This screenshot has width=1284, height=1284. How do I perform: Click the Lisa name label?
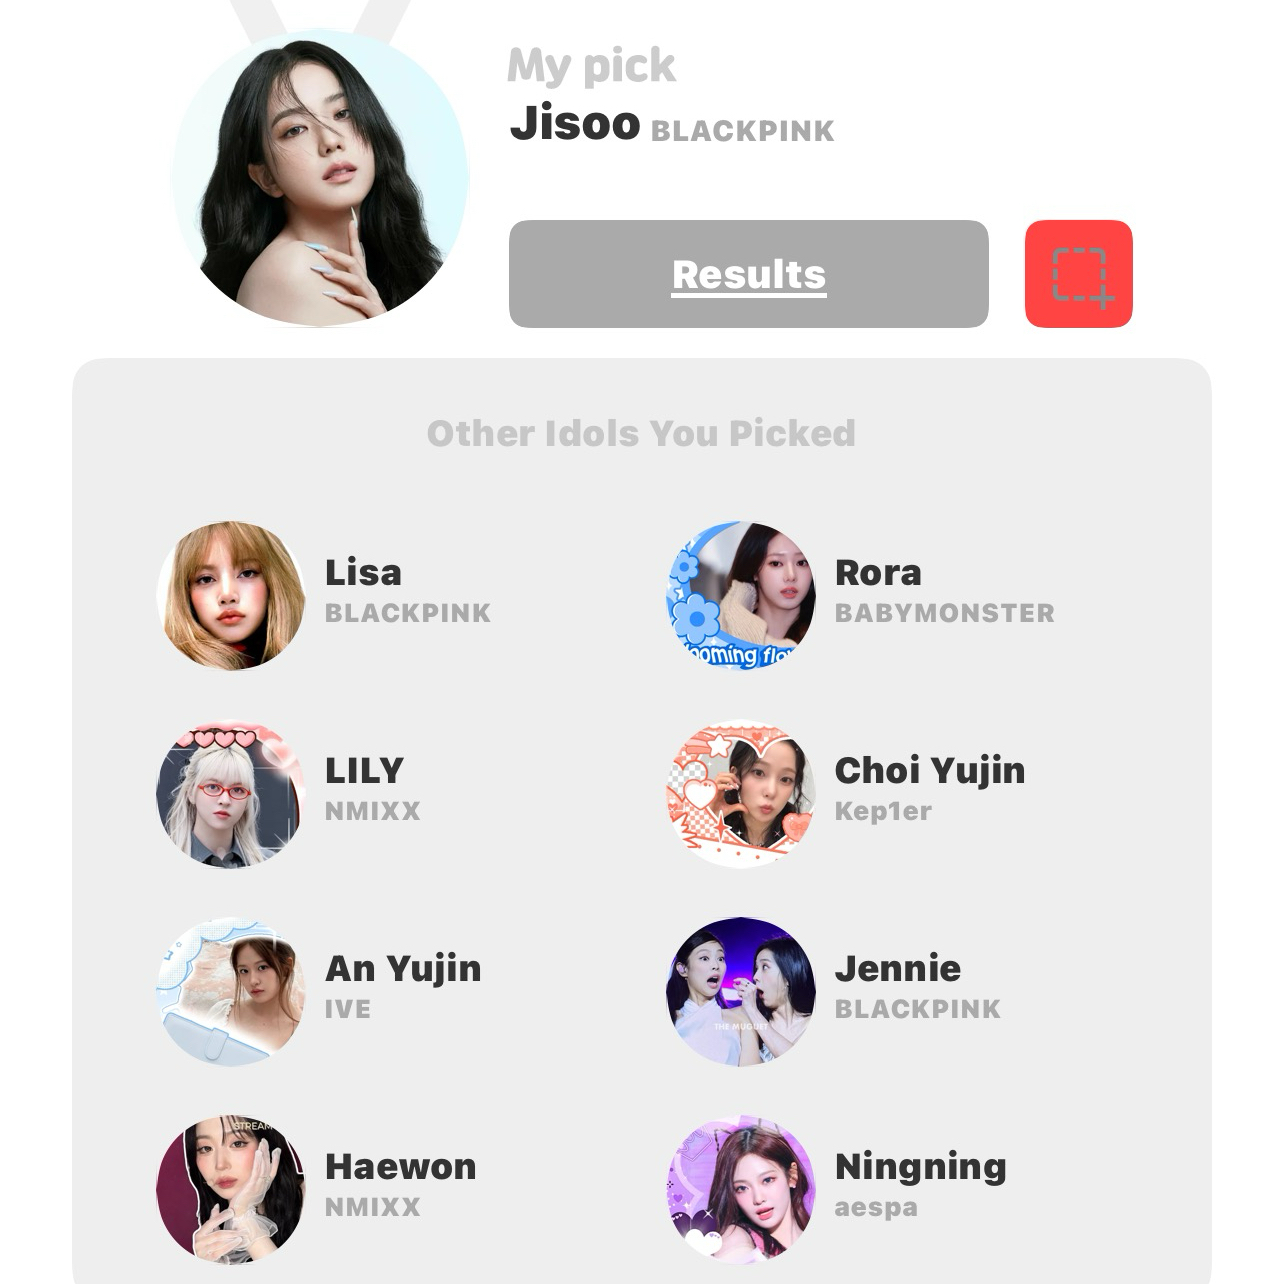363,573
